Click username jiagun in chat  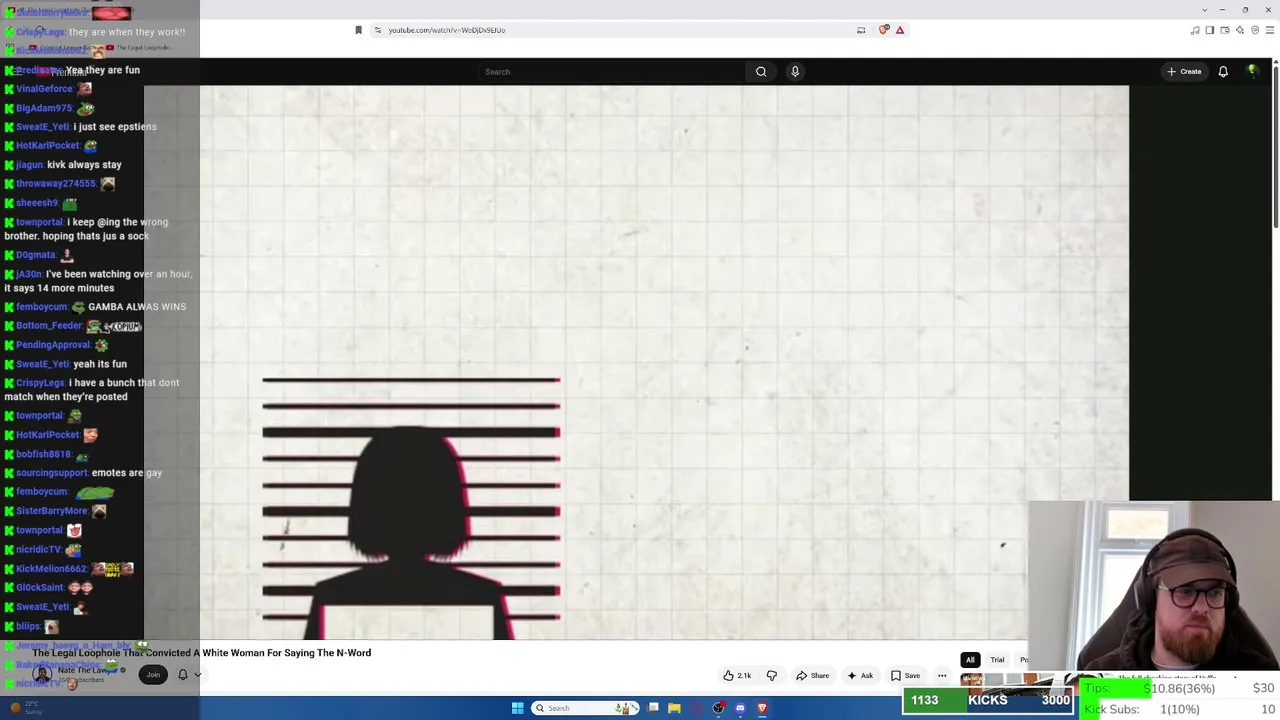click(29, 165)
